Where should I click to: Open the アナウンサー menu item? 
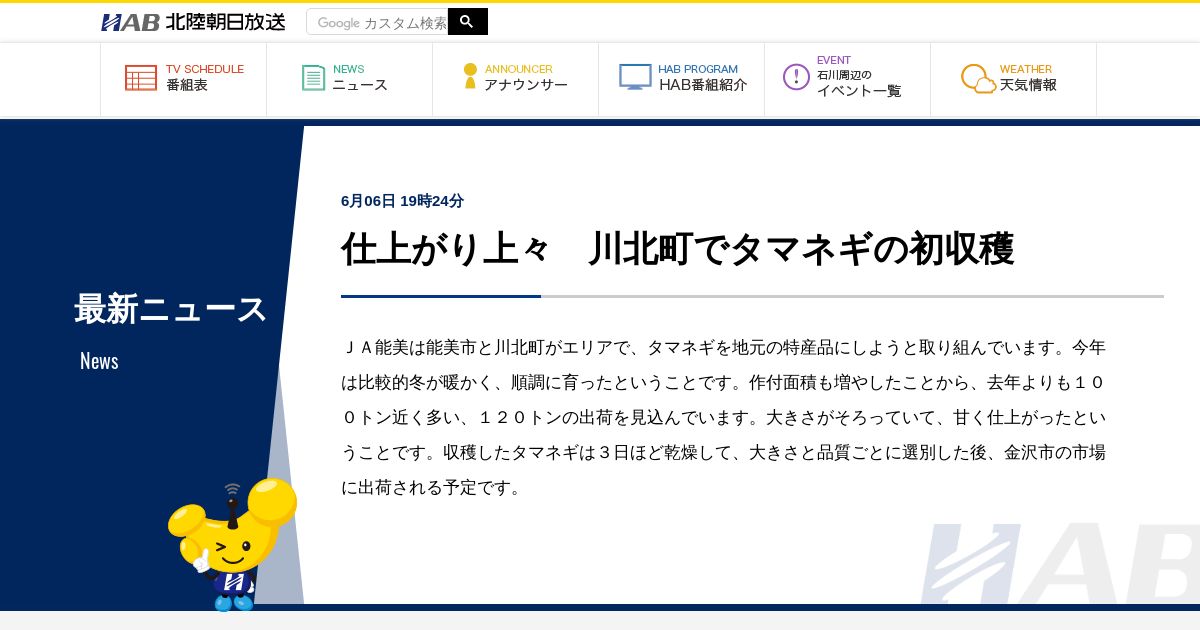point(516,79)
